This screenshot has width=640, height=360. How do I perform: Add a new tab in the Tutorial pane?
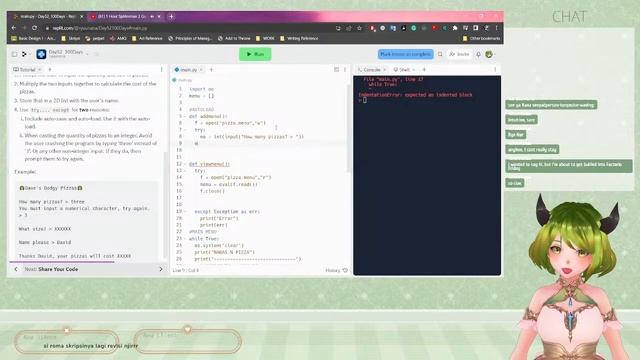(50, 70)
